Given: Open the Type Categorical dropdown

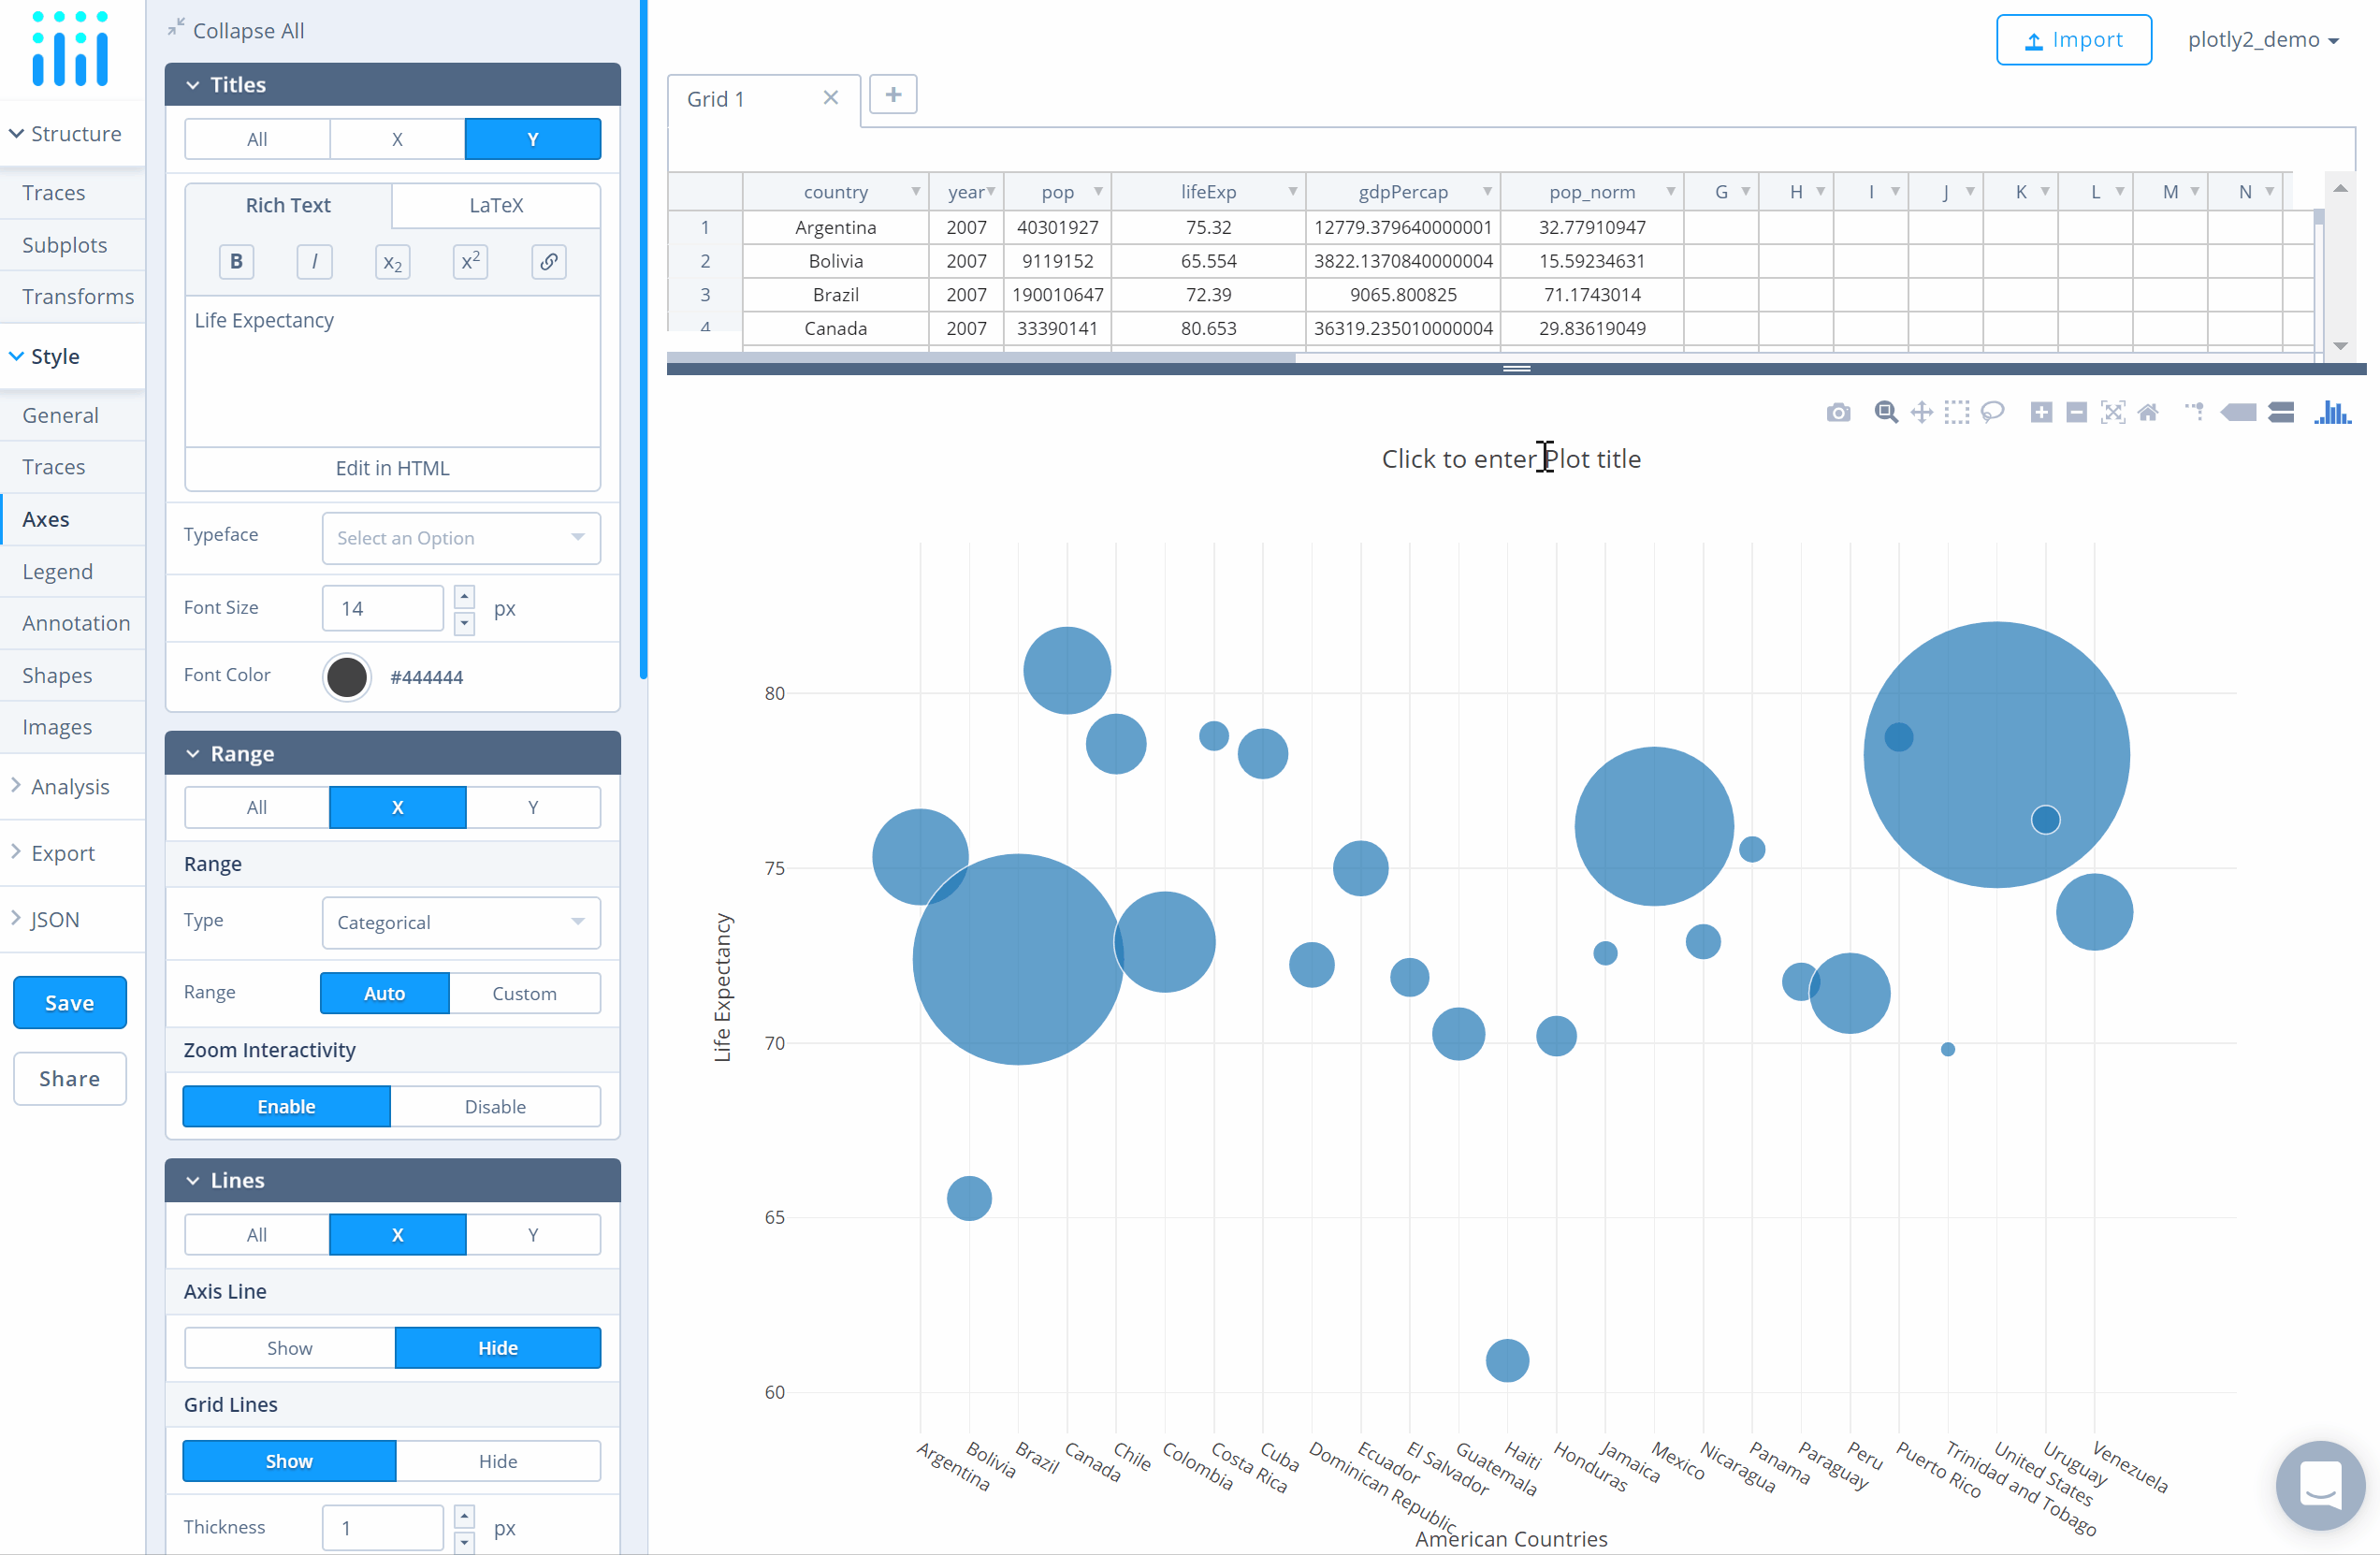Looking at the screenshot, I should pyautogui.click(x=461, y=922).
